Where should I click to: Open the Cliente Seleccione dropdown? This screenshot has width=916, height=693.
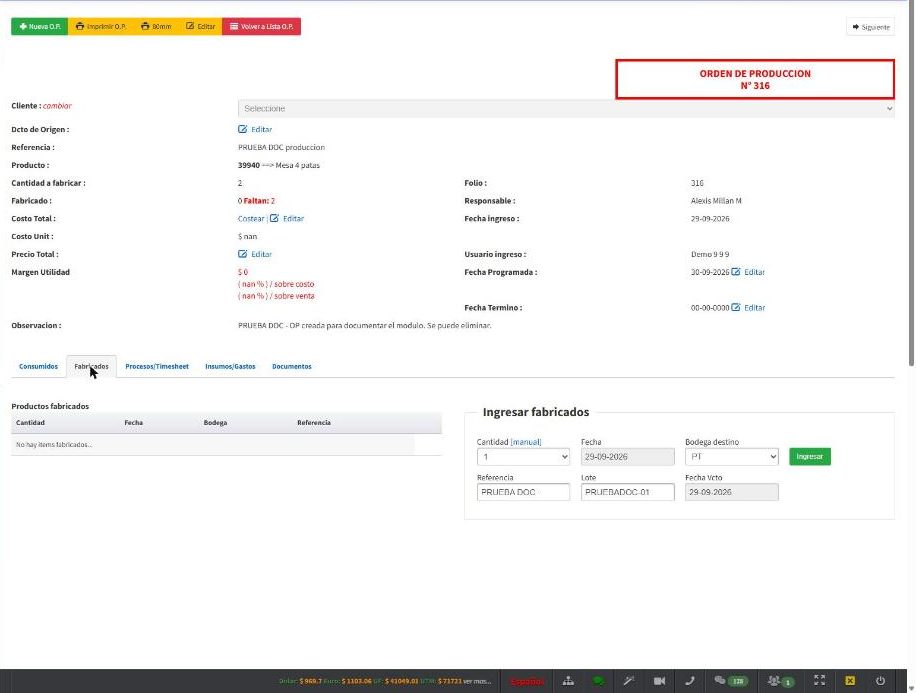coord(566,109)
